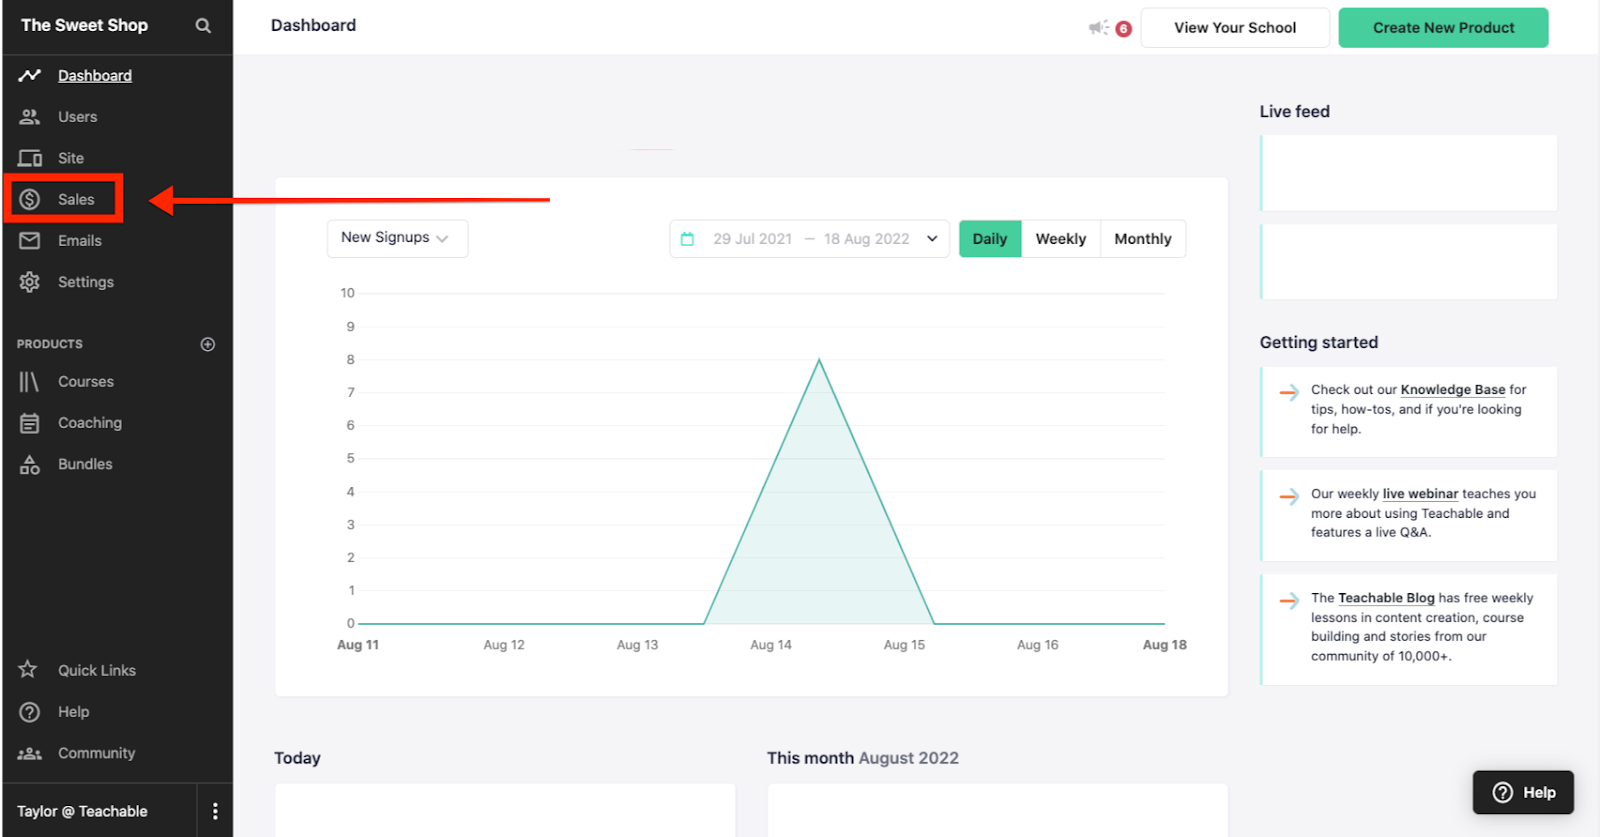Screen dimensions: 1600x837
Task: Click the Community group icon
Action: pos(30,753)
